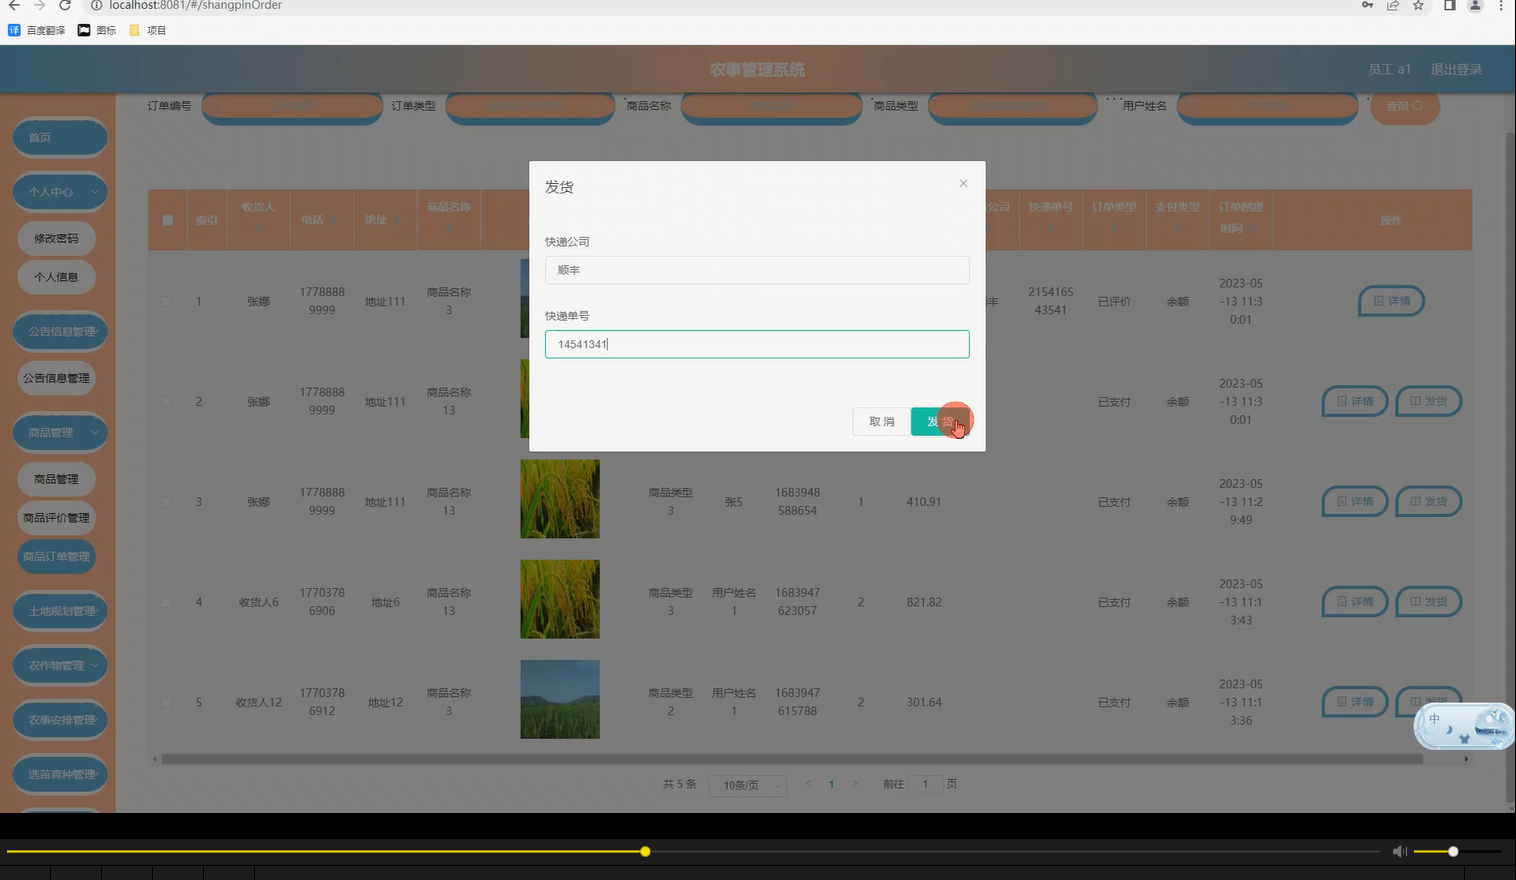
Task: Close the 发货 dialog with the X icon
Action: coord(963,183)
